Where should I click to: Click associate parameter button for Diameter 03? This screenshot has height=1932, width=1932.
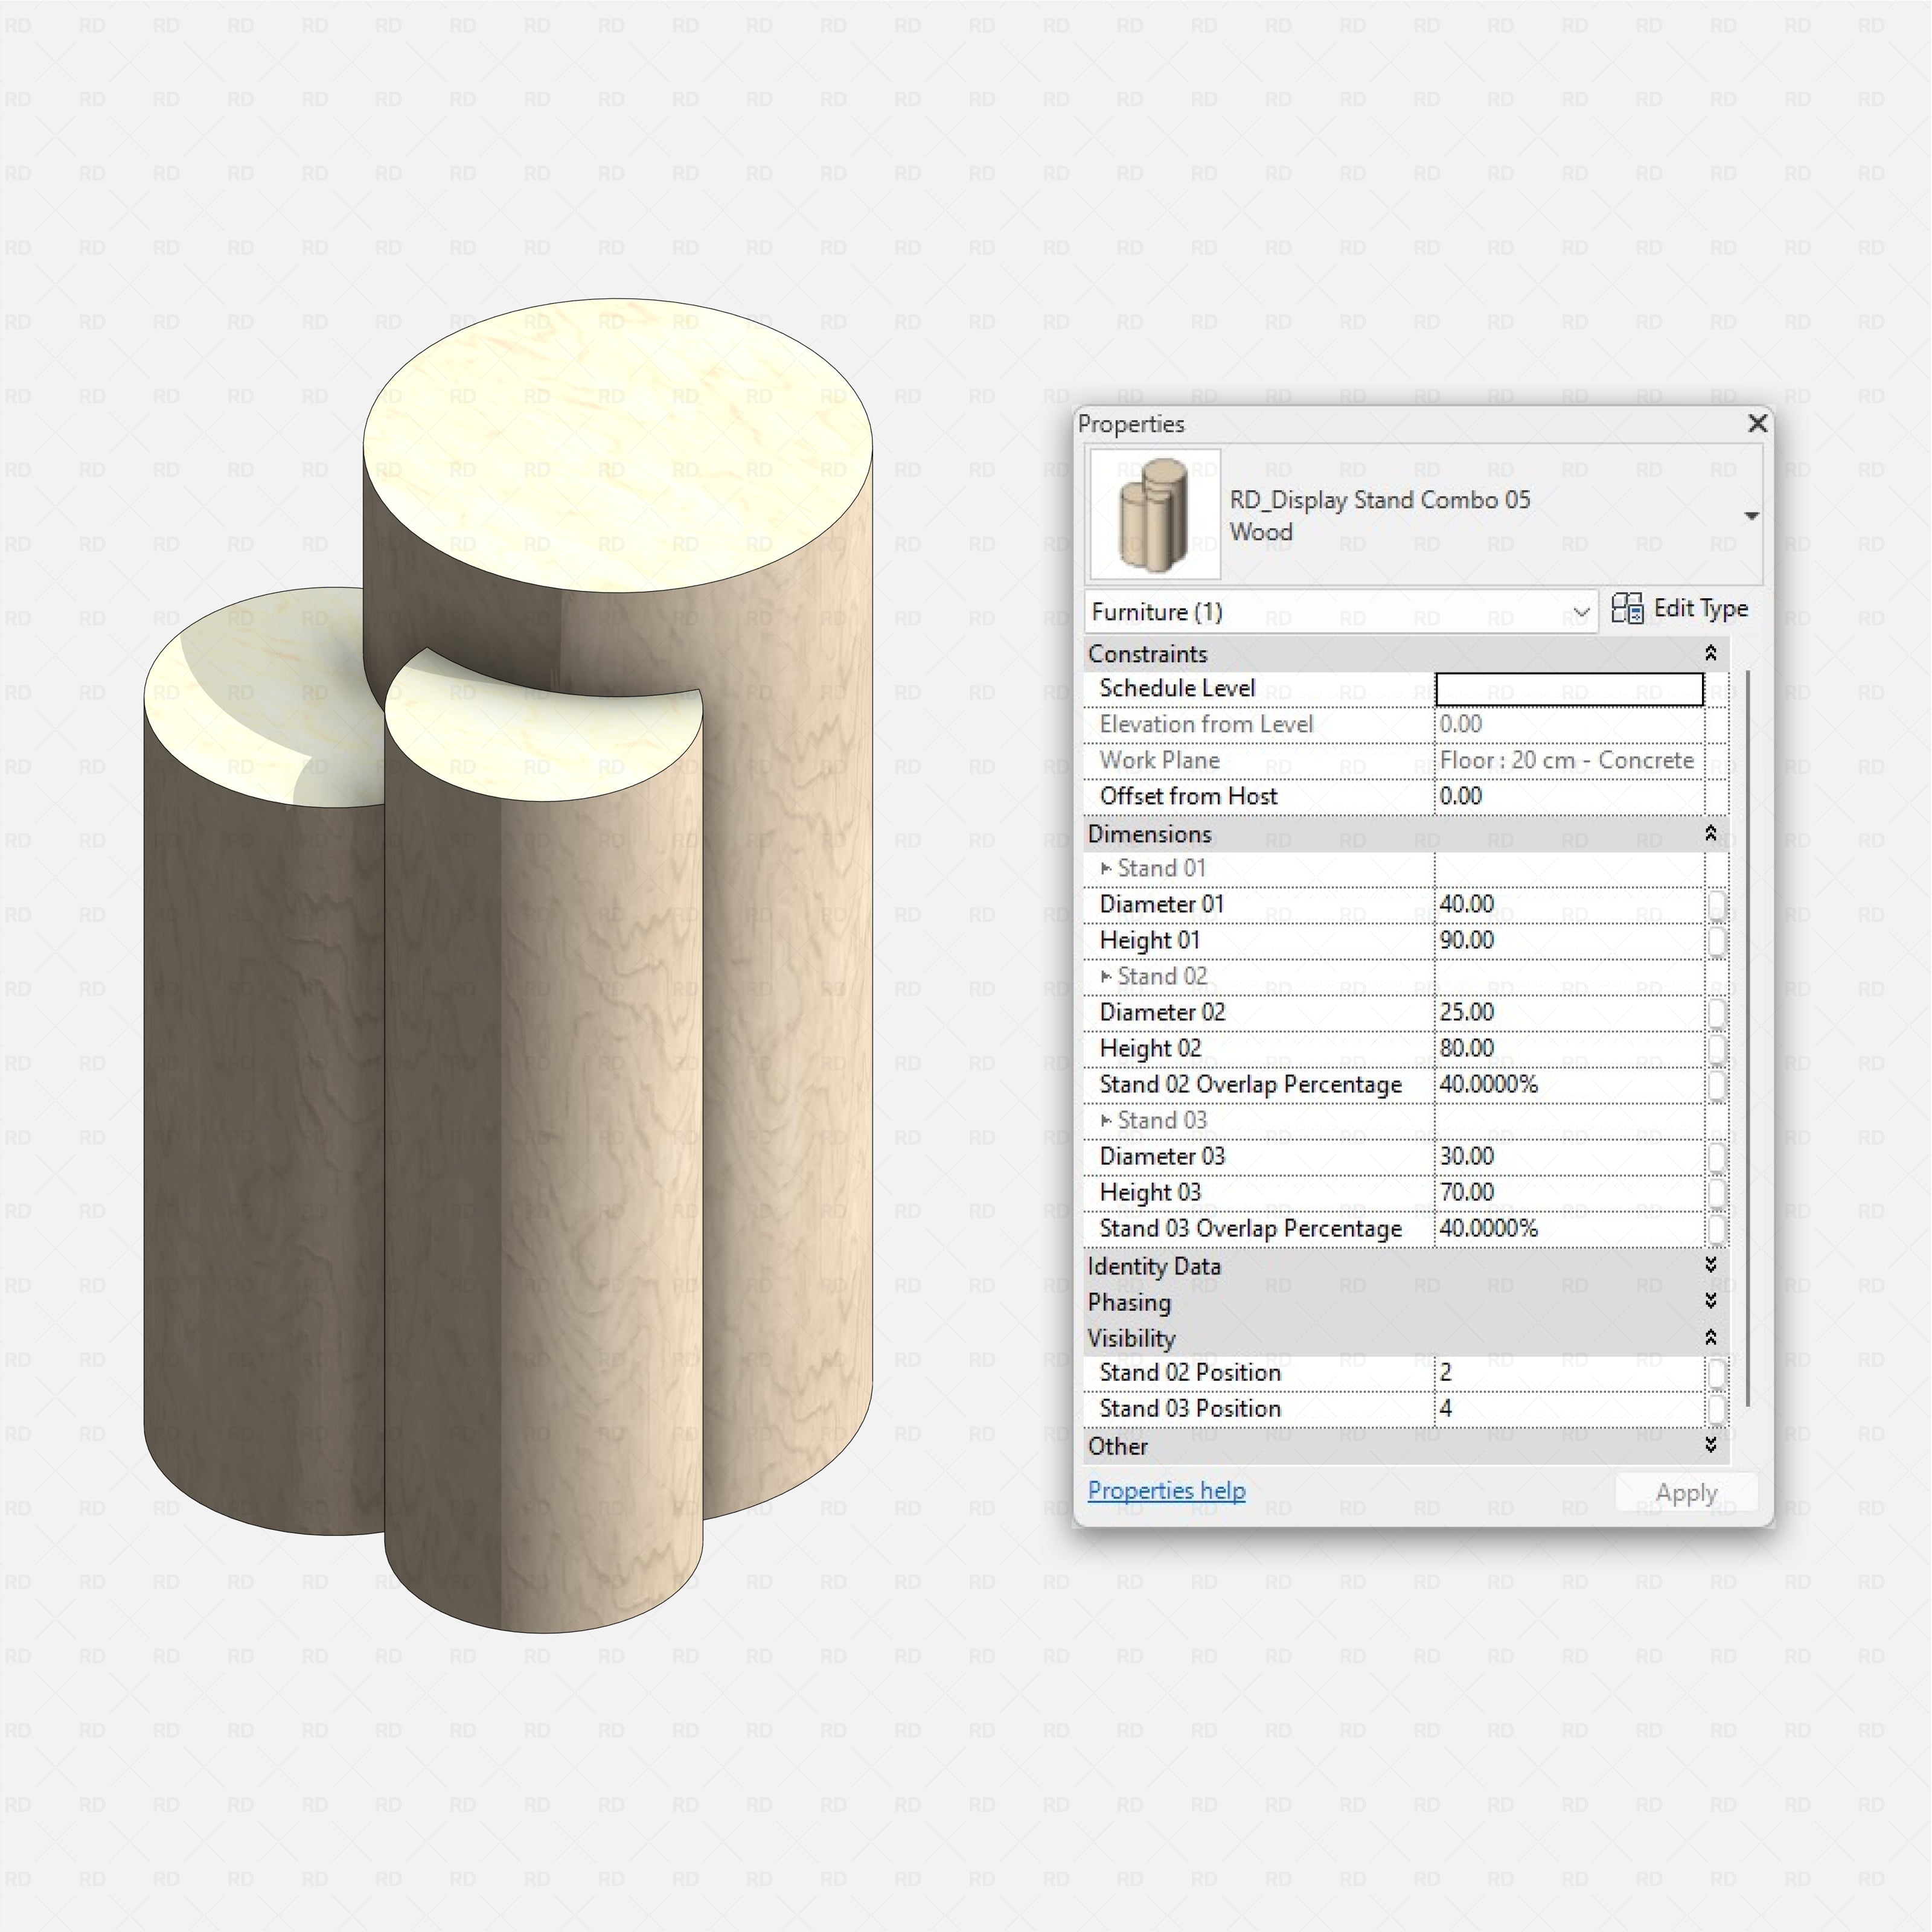coord(1716,1157)
